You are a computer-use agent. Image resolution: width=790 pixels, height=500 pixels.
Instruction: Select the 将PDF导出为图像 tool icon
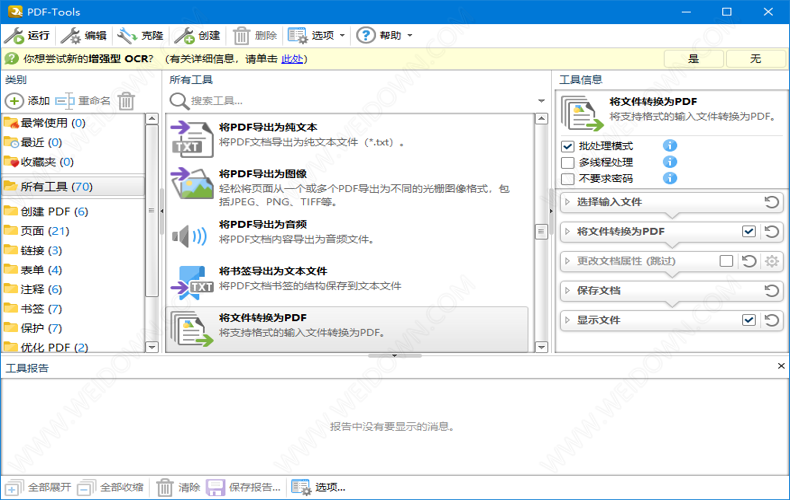coord(191,184)
